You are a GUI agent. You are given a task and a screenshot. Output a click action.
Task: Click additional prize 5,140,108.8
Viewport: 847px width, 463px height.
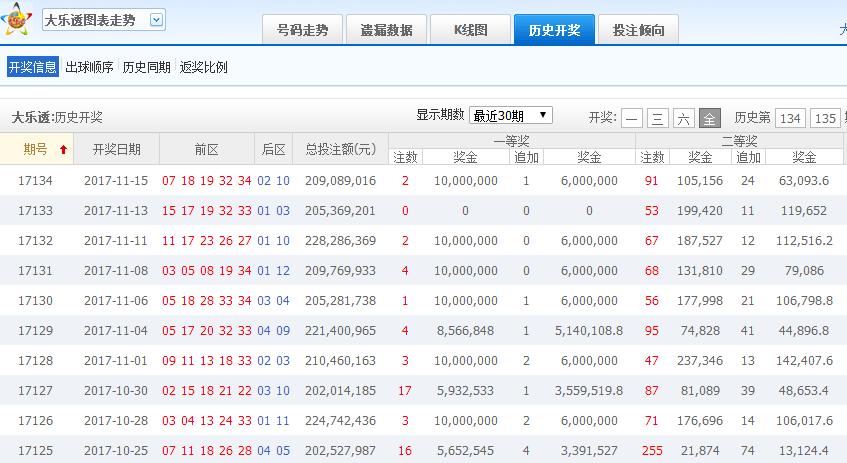[589, 331]
